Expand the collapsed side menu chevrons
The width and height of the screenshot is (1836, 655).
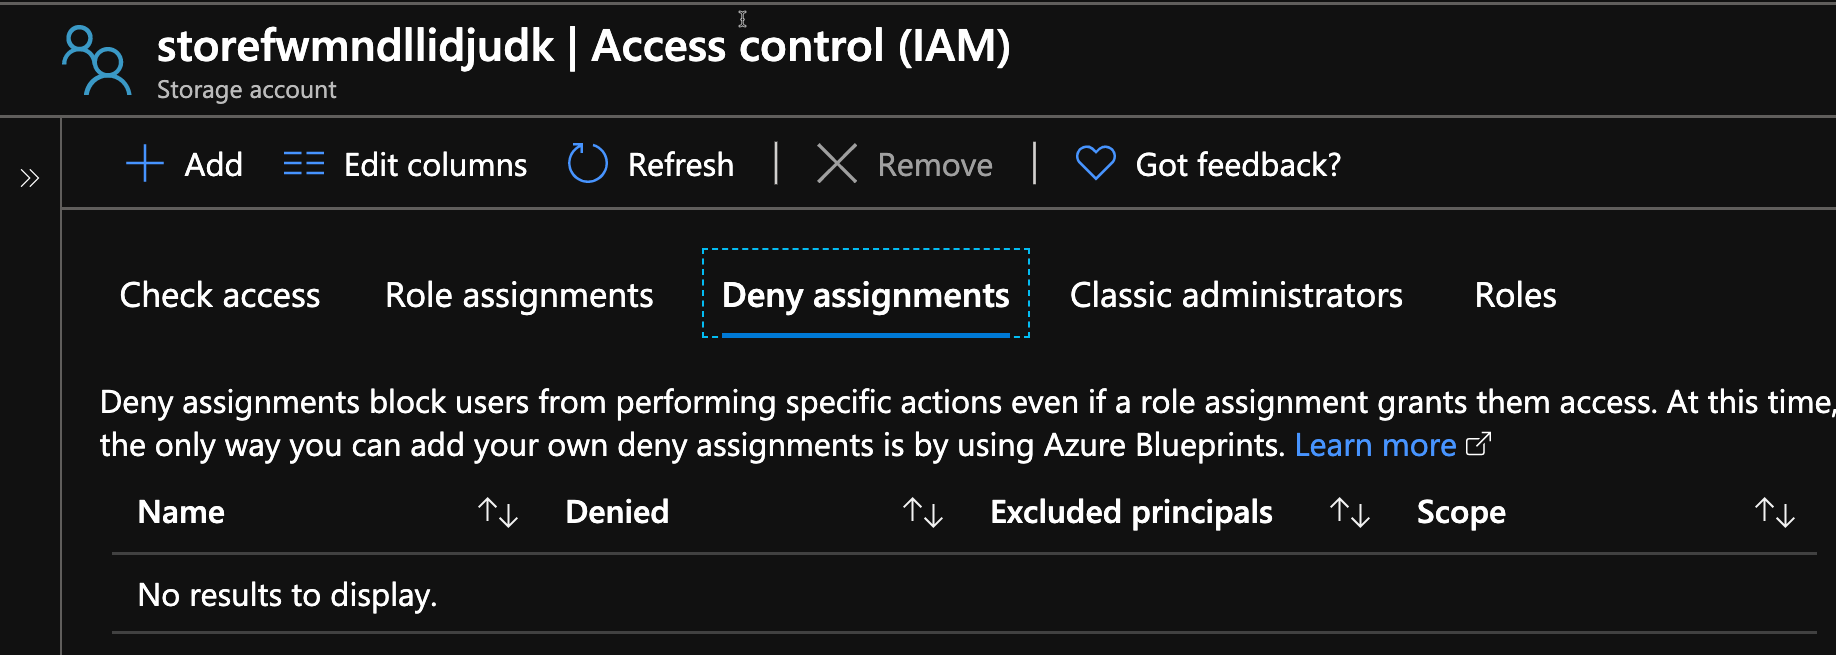click(x=30, y=178)
